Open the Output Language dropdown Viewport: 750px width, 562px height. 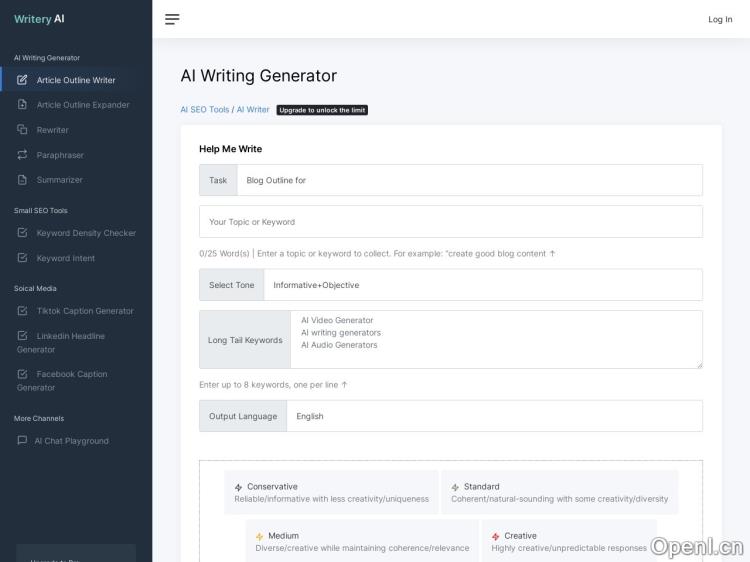[x=494, y=416]
